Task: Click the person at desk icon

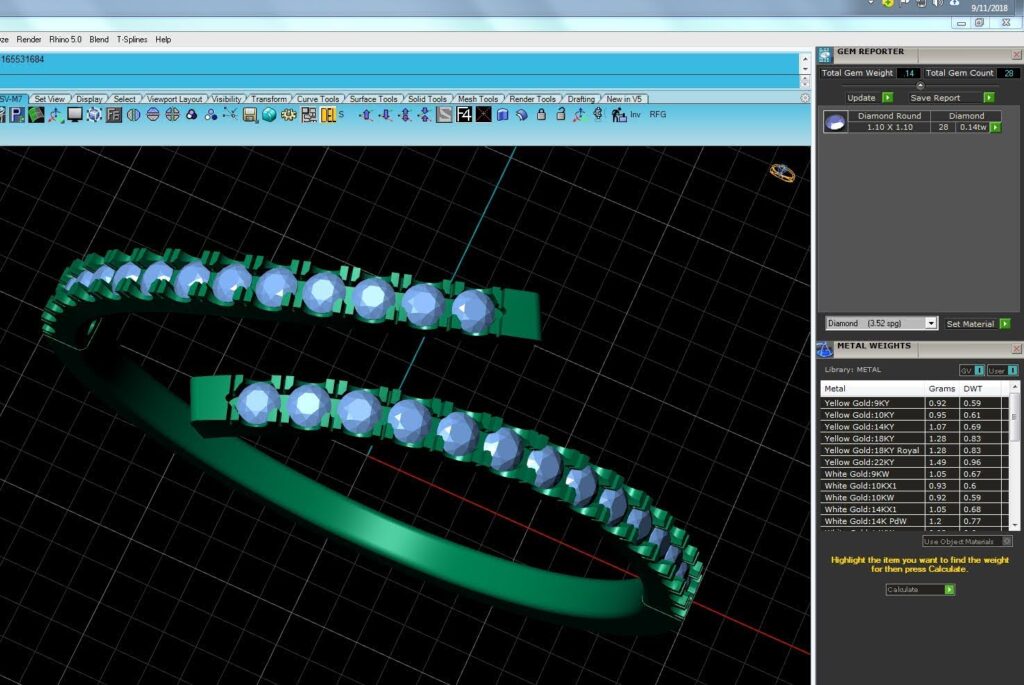Action: click(x=618, y=115)
